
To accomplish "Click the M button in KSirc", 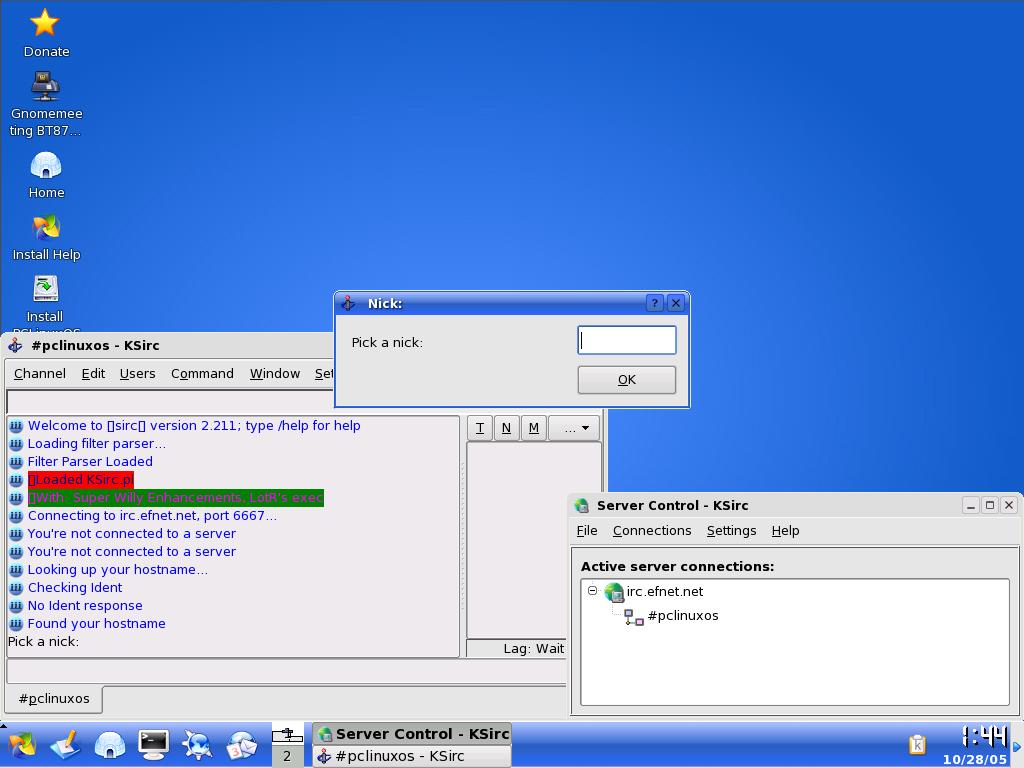I will point(534,428).
